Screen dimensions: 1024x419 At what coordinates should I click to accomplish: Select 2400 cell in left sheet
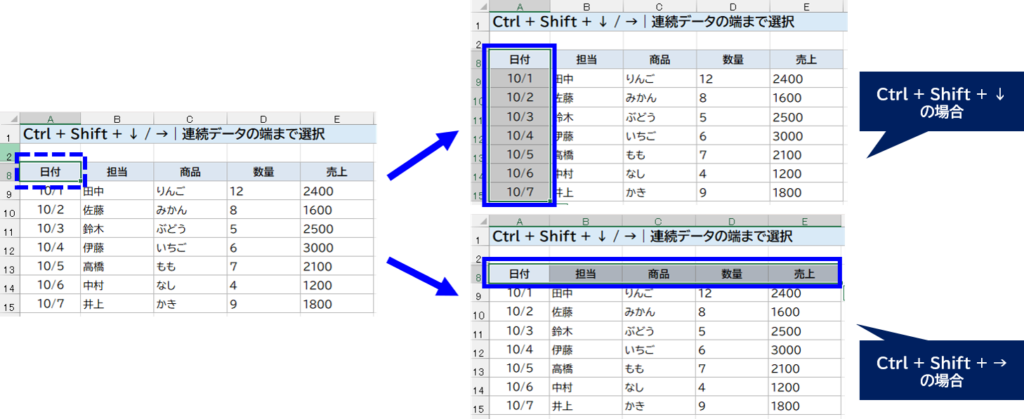coord(337,191)
